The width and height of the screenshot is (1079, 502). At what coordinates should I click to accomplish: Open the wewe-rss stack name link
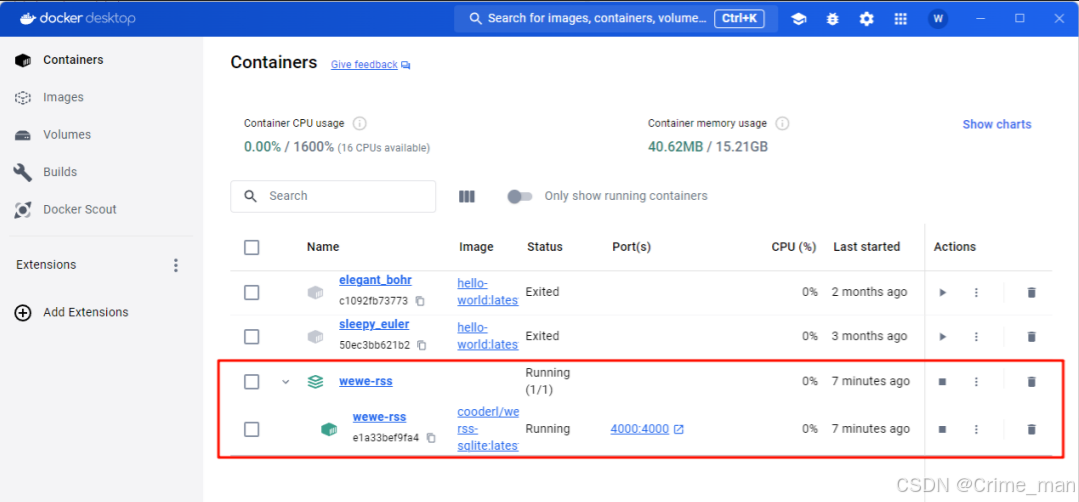tap(366, 381)
